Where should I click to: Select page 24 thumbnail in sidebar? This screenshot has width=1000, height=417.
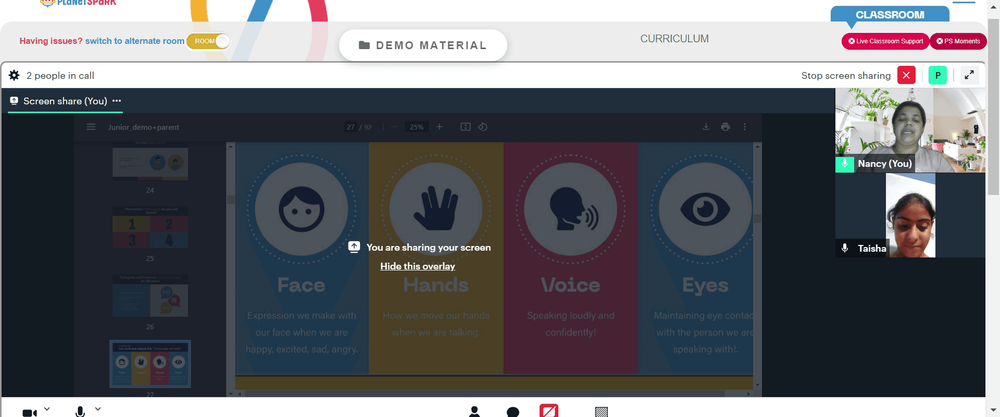click(150, 163)
